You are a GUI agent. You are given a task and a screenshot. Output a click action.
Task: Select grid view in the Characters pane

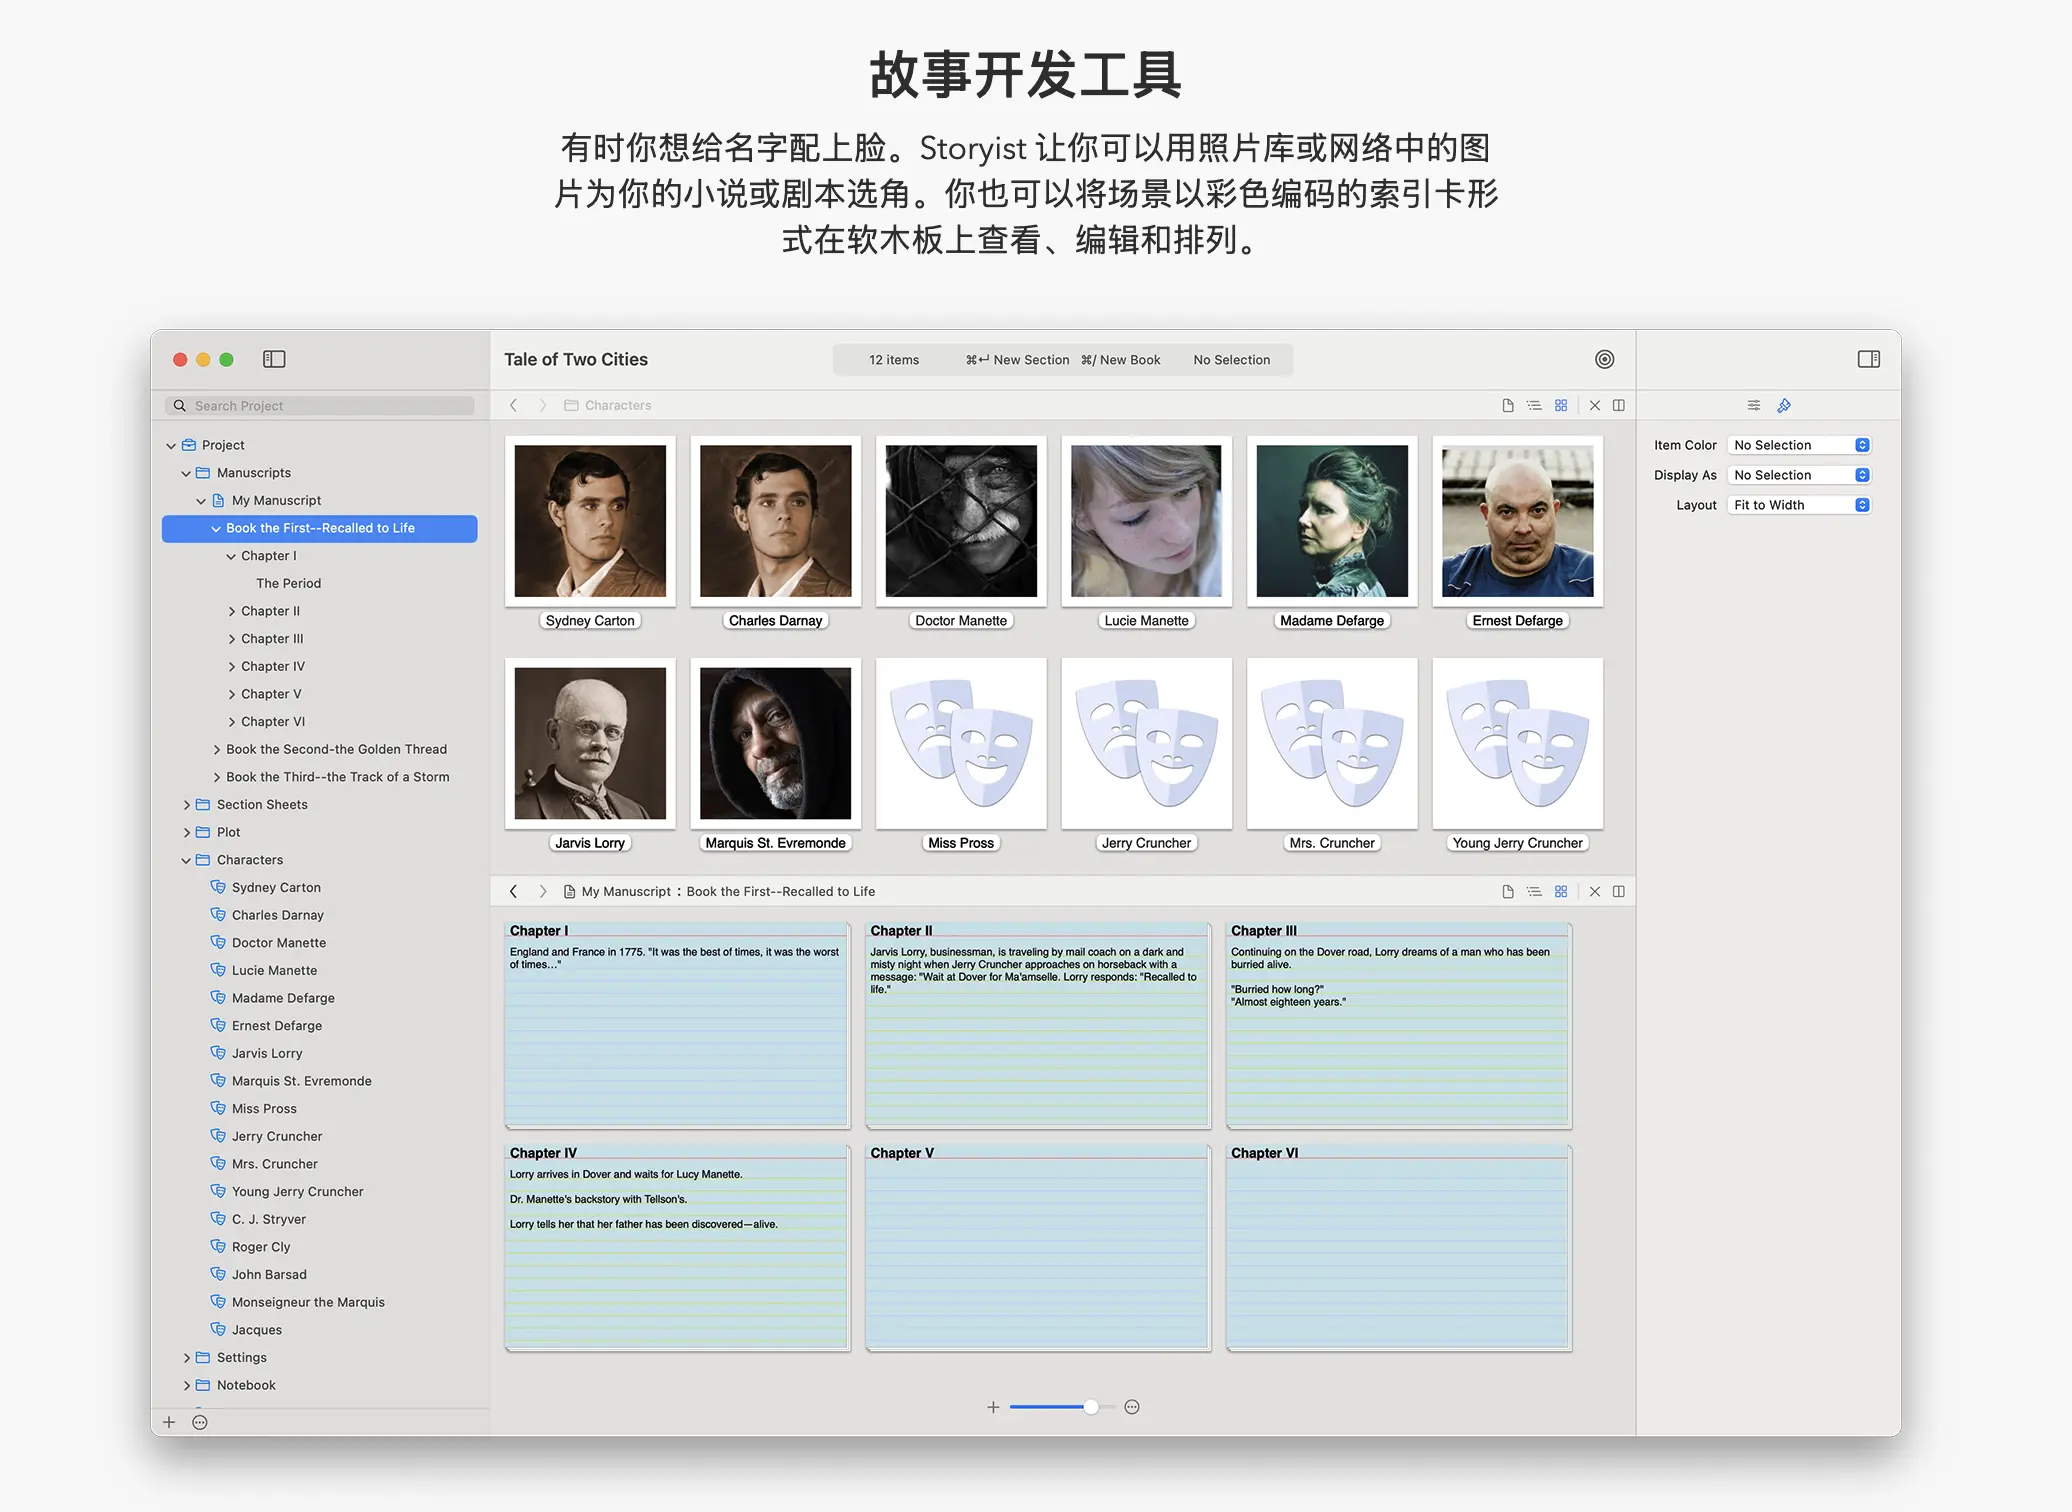point(1561,405)
